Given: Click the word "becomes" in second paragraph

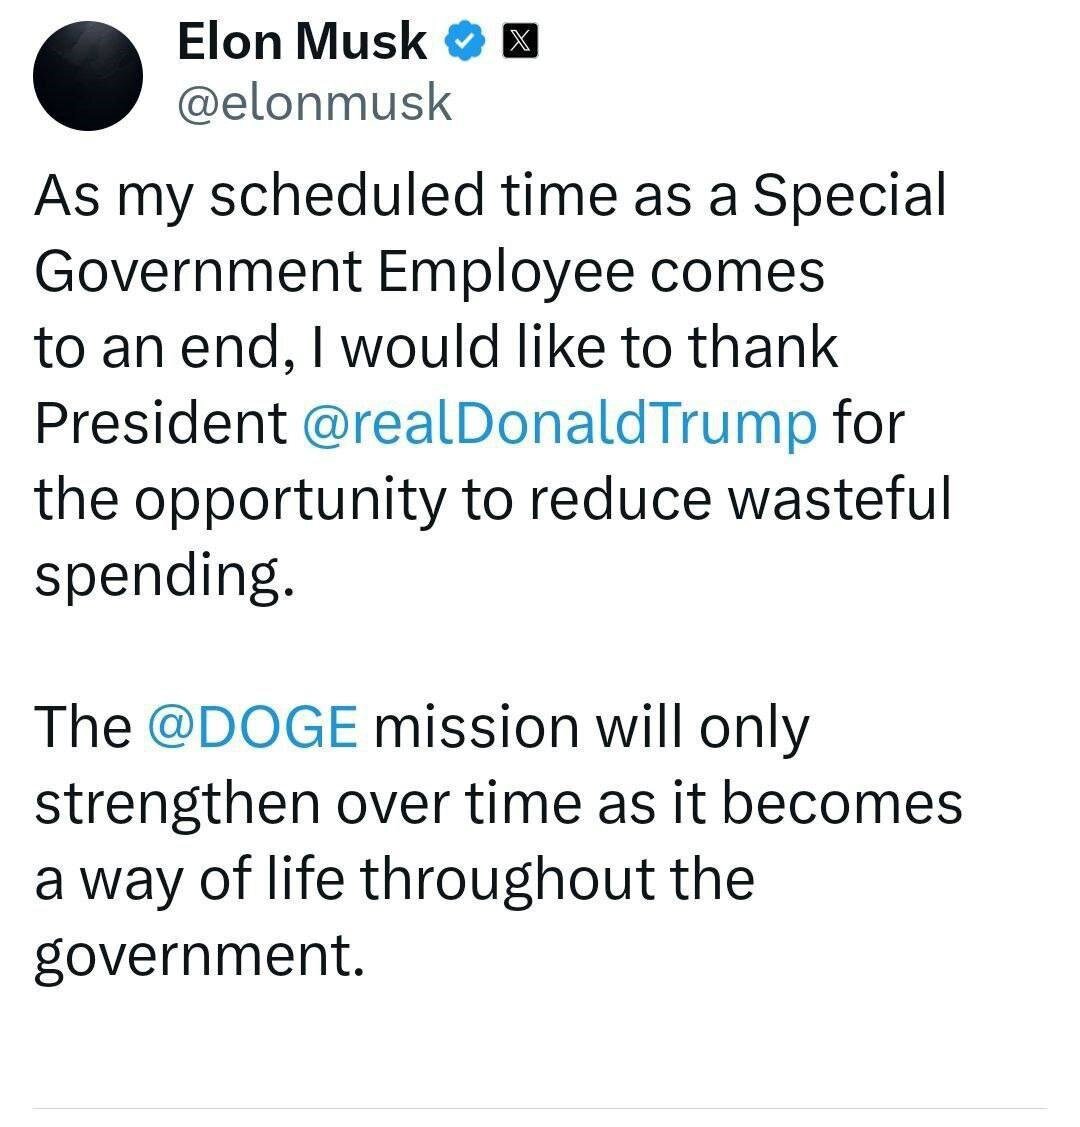Looking at the screenshot, I should pos(841,803).
